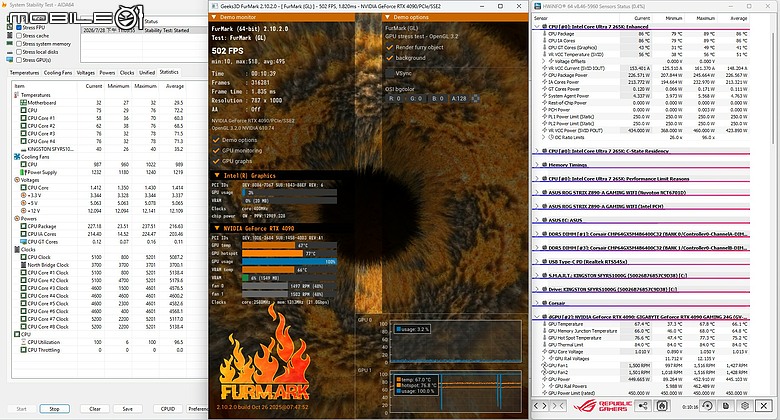Click the R: 0 color value field
Screen dimensions: 780x420
(x=394, y=99)
